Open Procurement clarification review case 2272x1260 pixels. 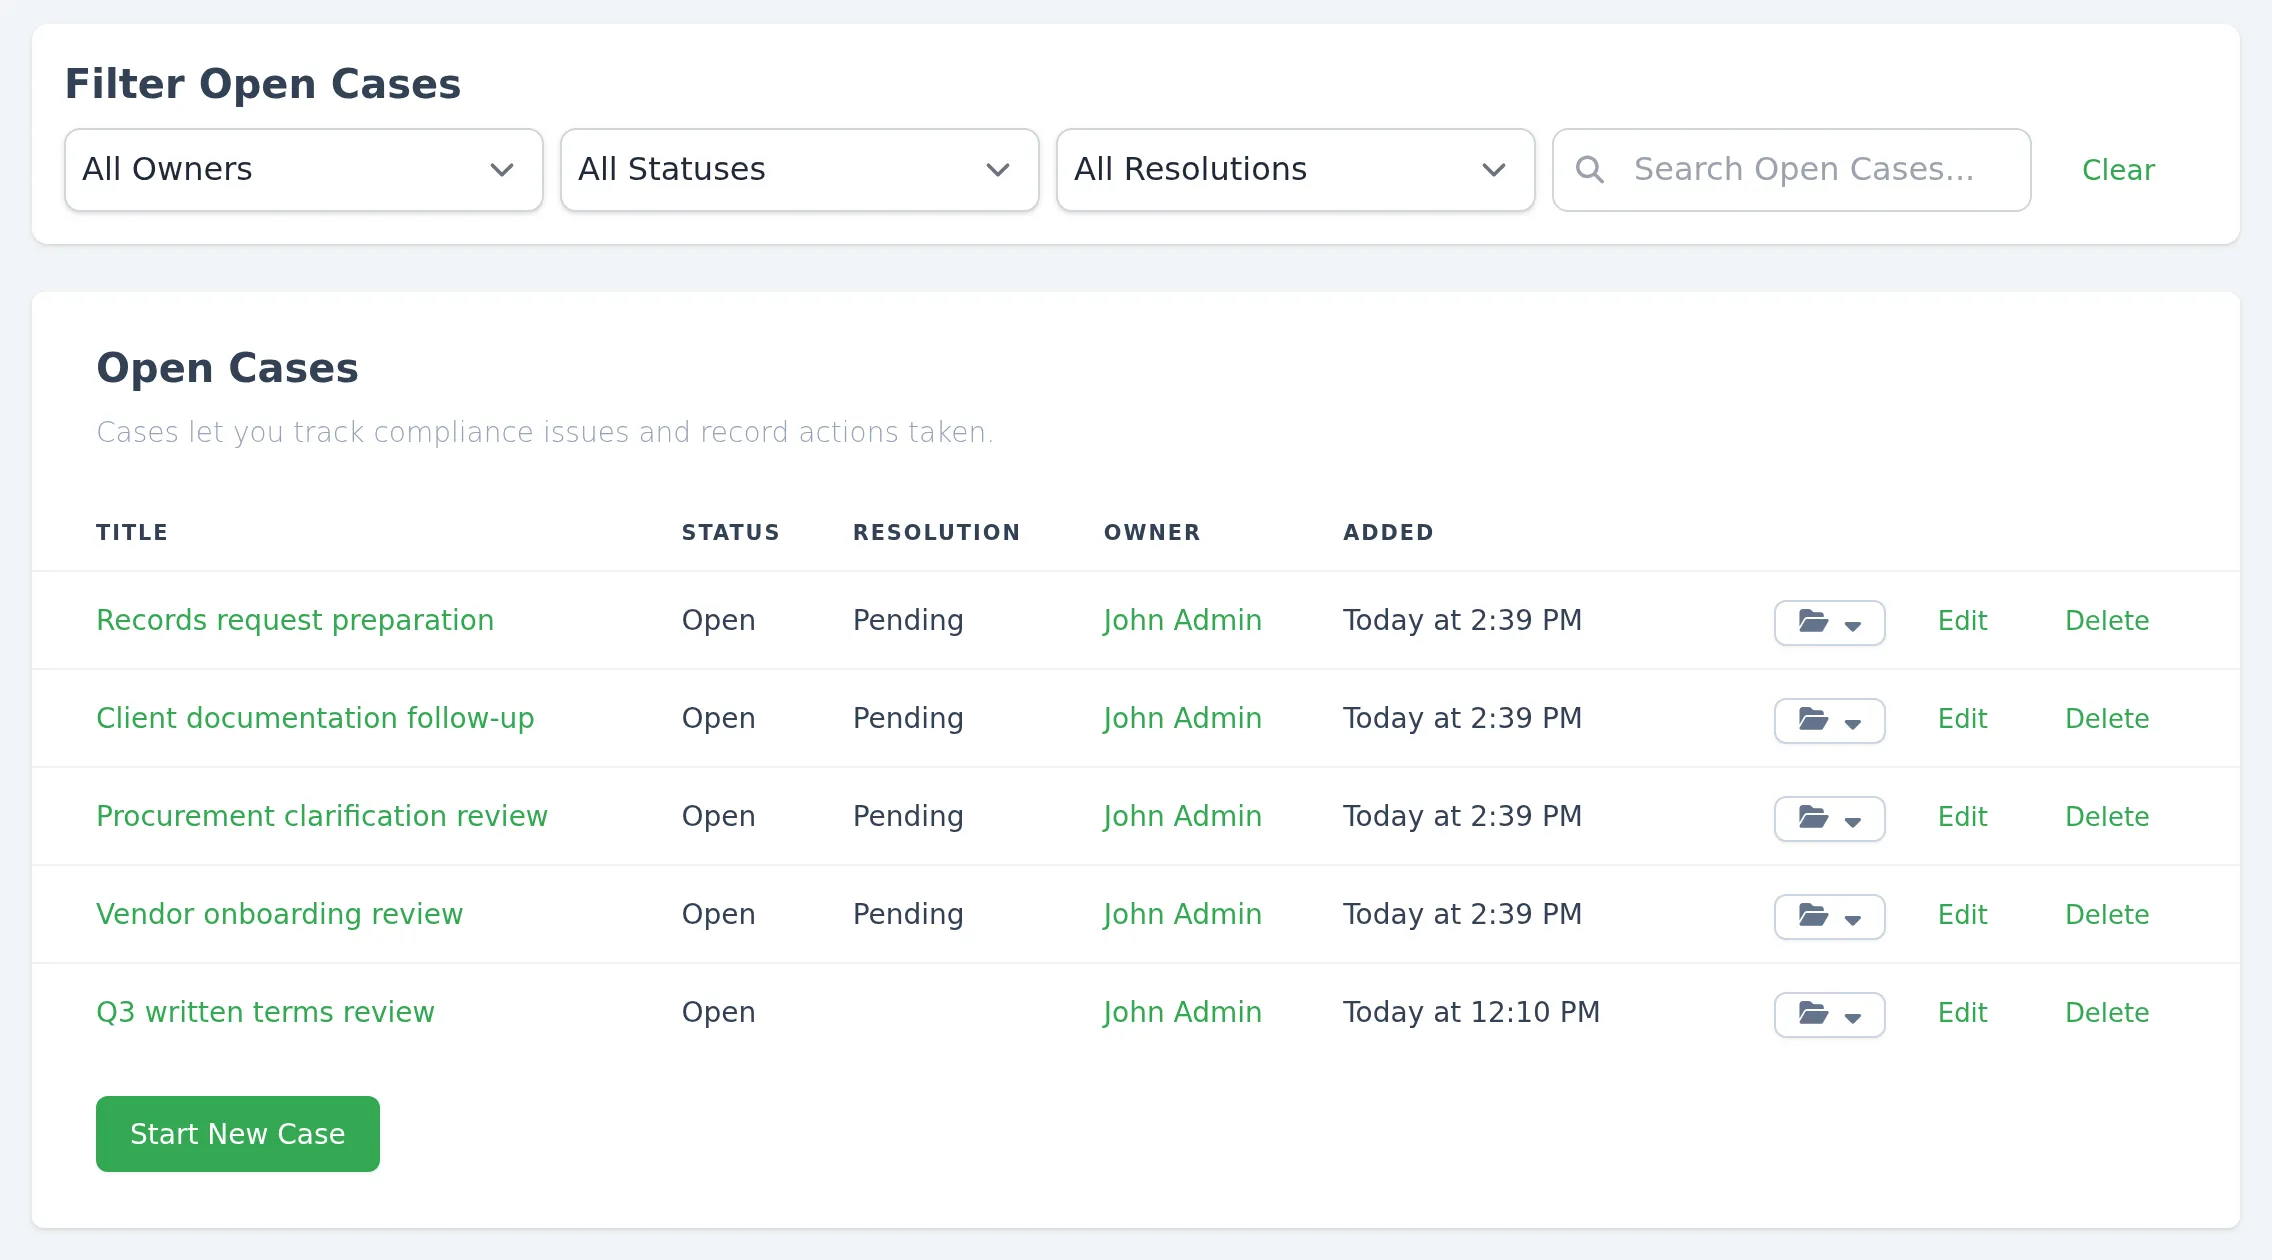click(322, 816)
